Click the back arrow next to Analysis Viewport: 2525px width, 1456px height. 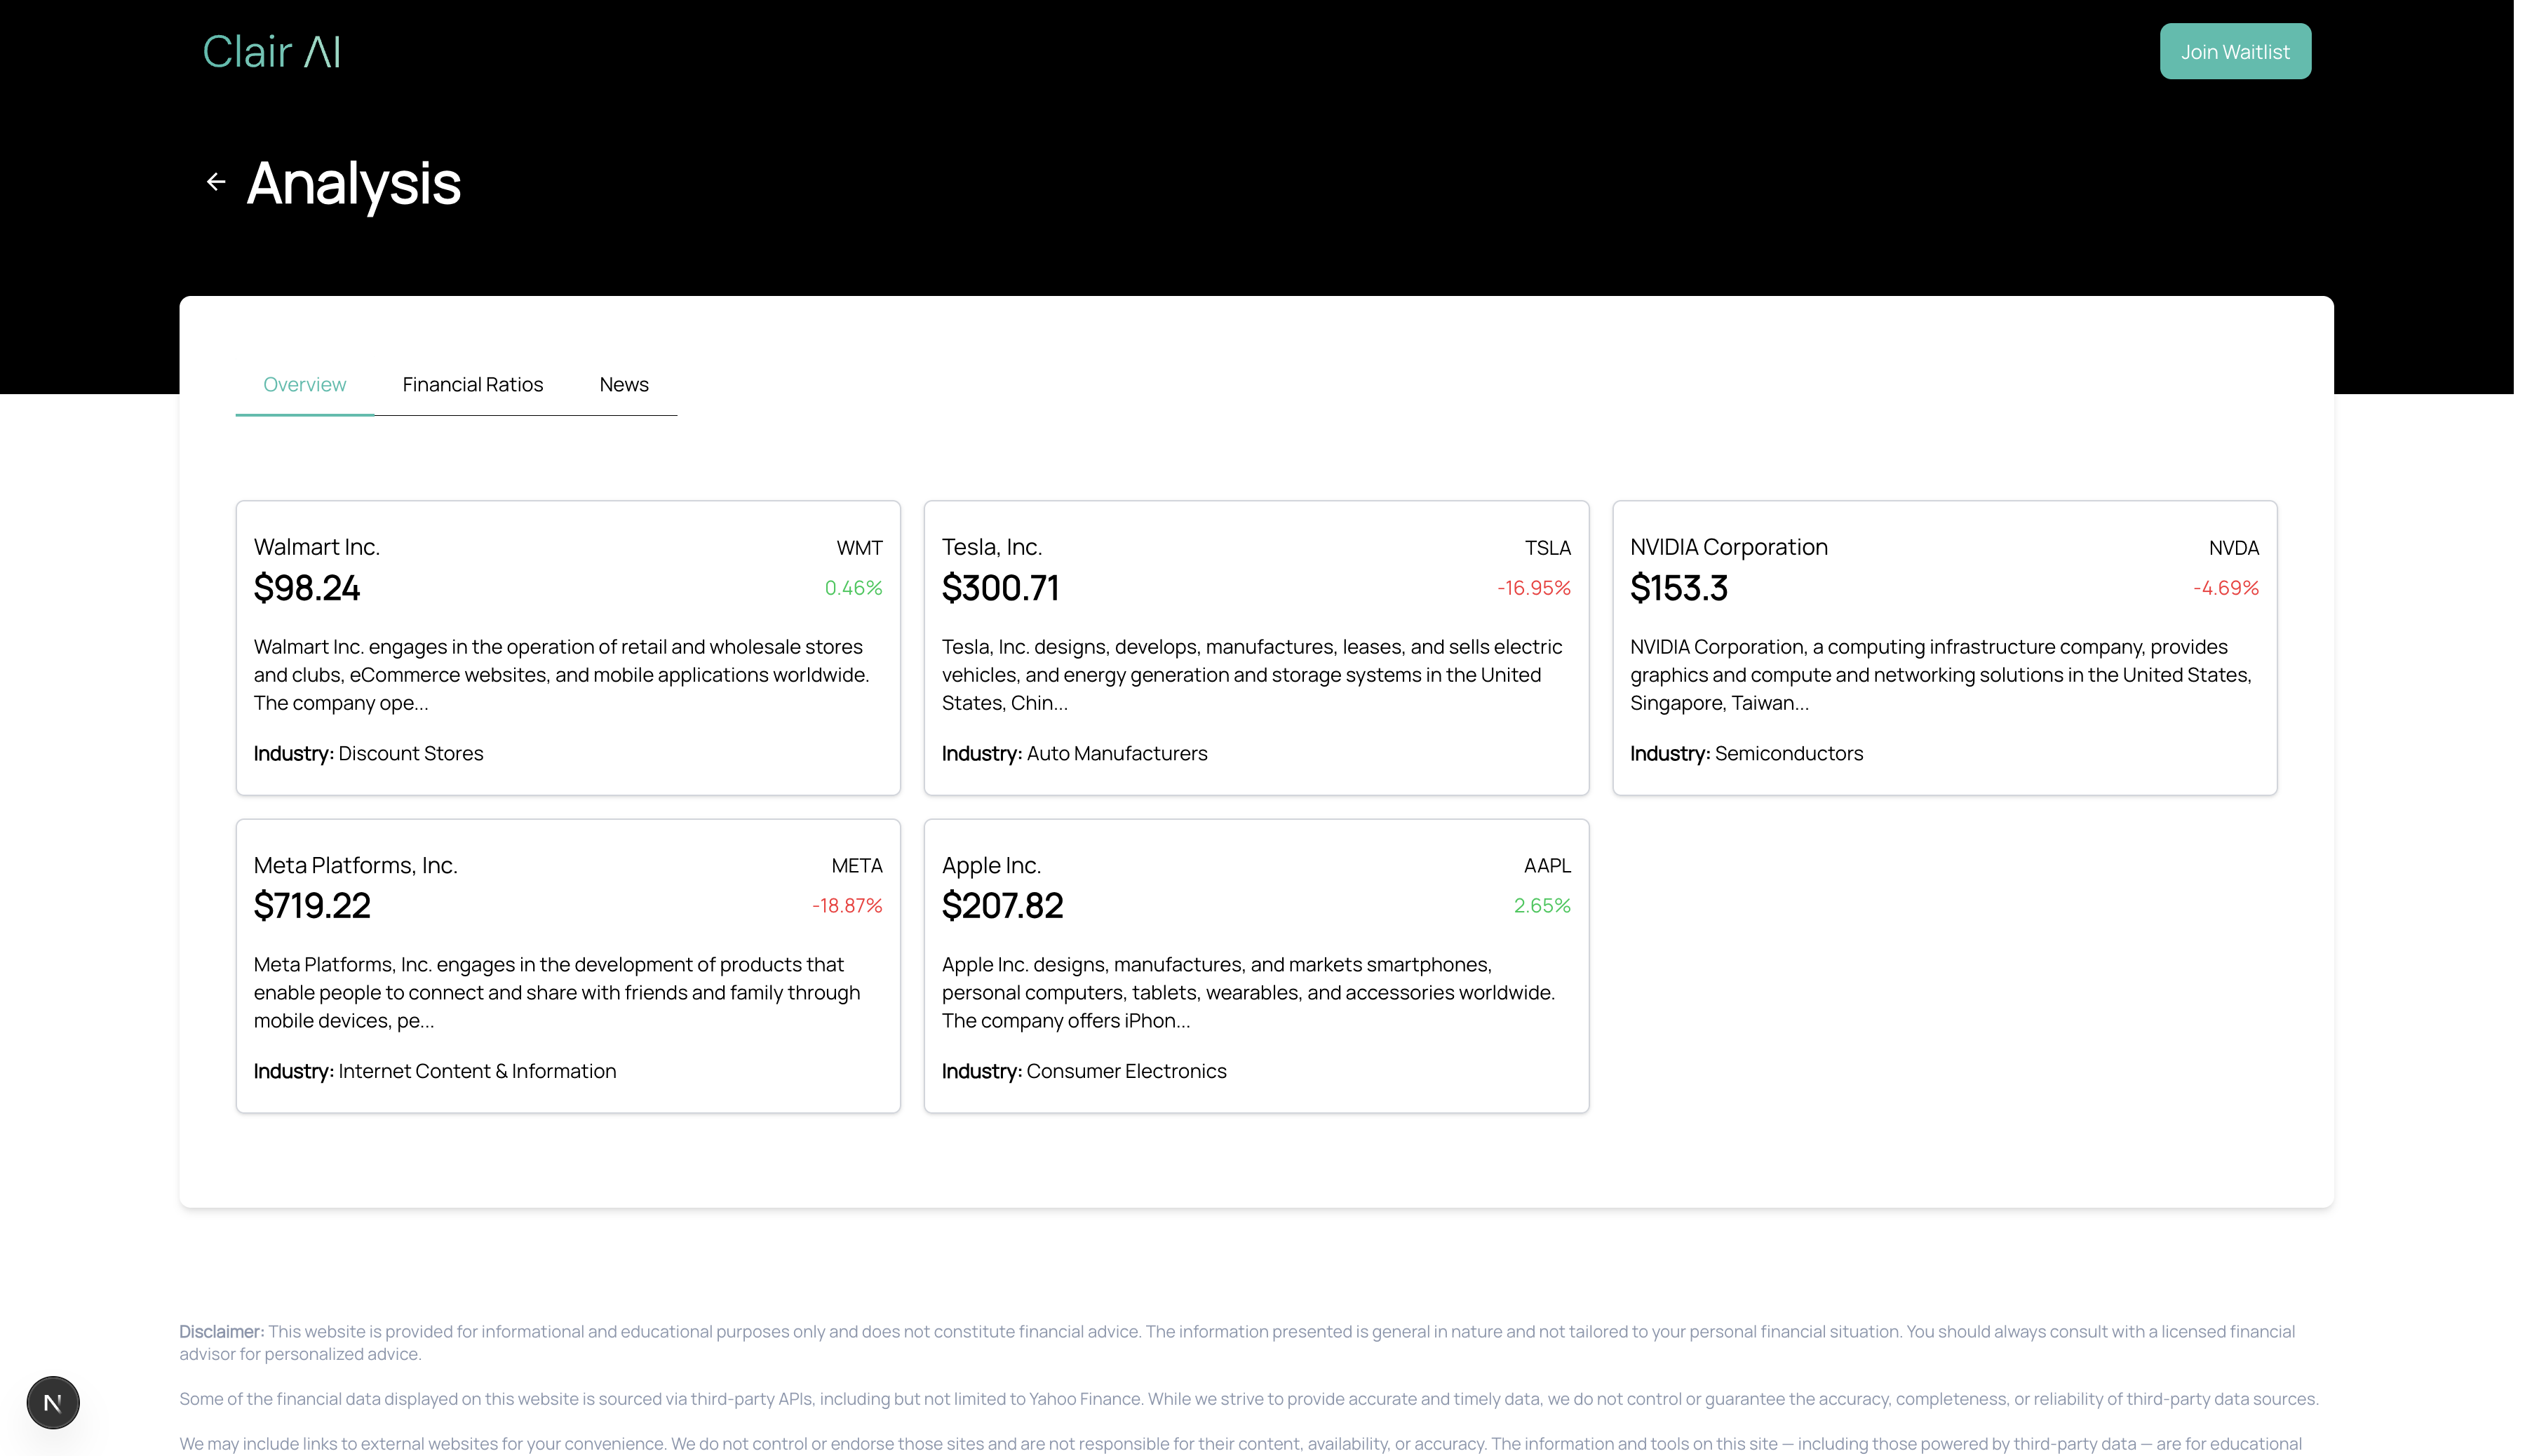(216, 182)
